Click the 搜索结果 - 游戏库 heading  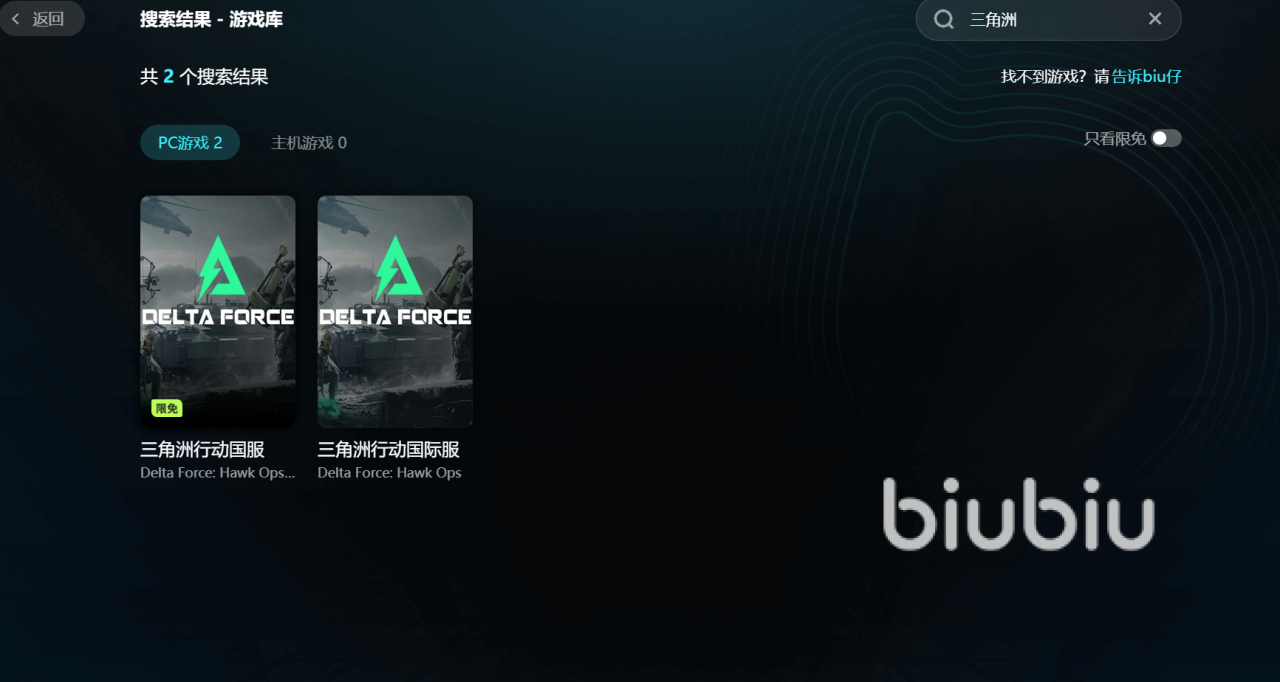211,19
